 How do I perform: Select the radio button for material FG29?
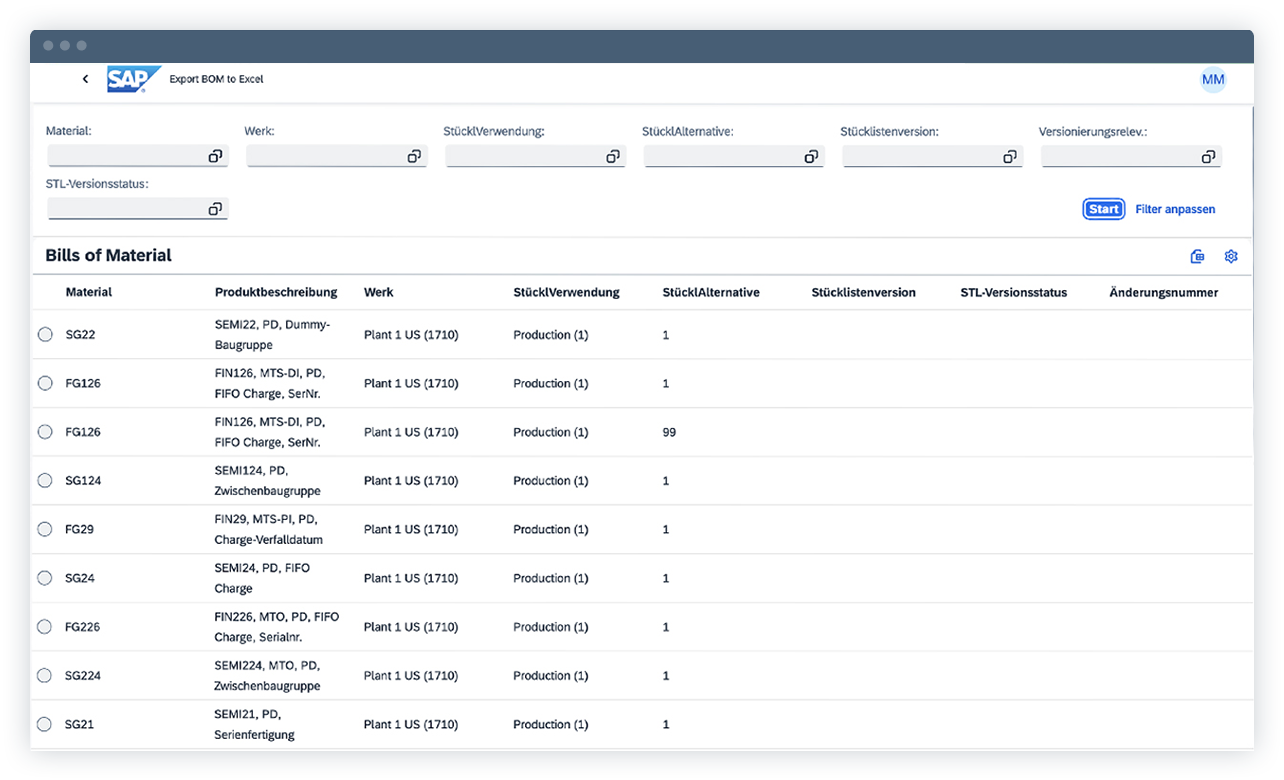point(44,529)
